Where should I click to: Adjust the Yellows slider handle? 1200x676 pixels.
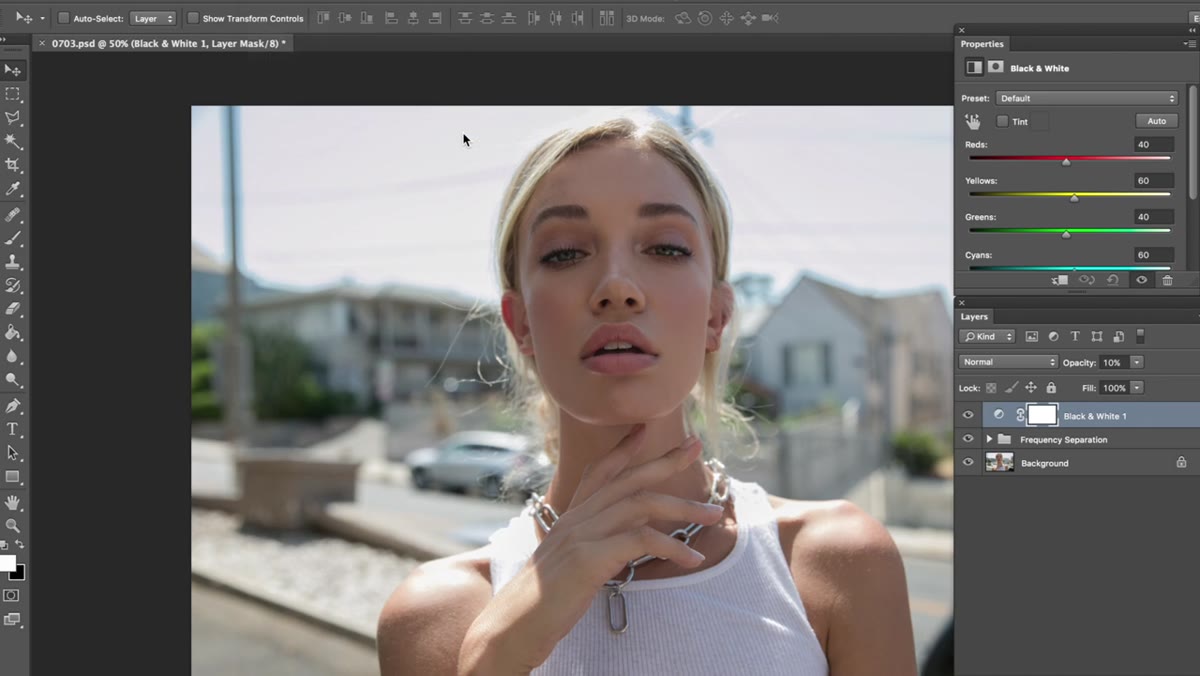coord(1074,198)
